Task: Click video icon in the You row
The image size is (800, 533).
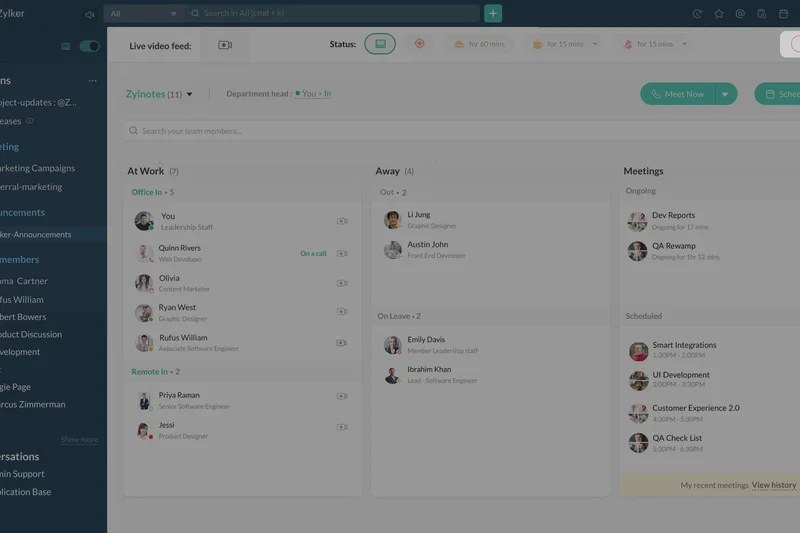Action: pos(342,221)
